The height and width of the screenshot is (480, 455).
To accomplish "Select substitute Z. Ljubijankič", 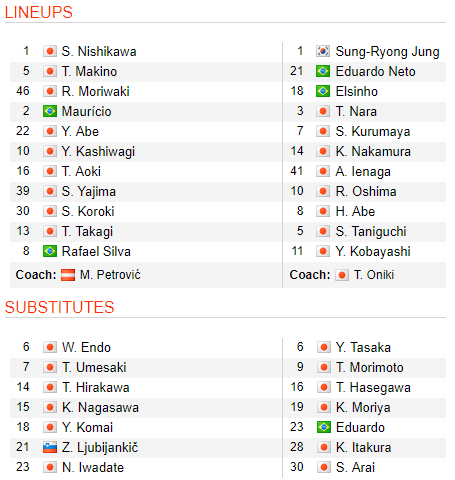I will click(x=100, y=448).
